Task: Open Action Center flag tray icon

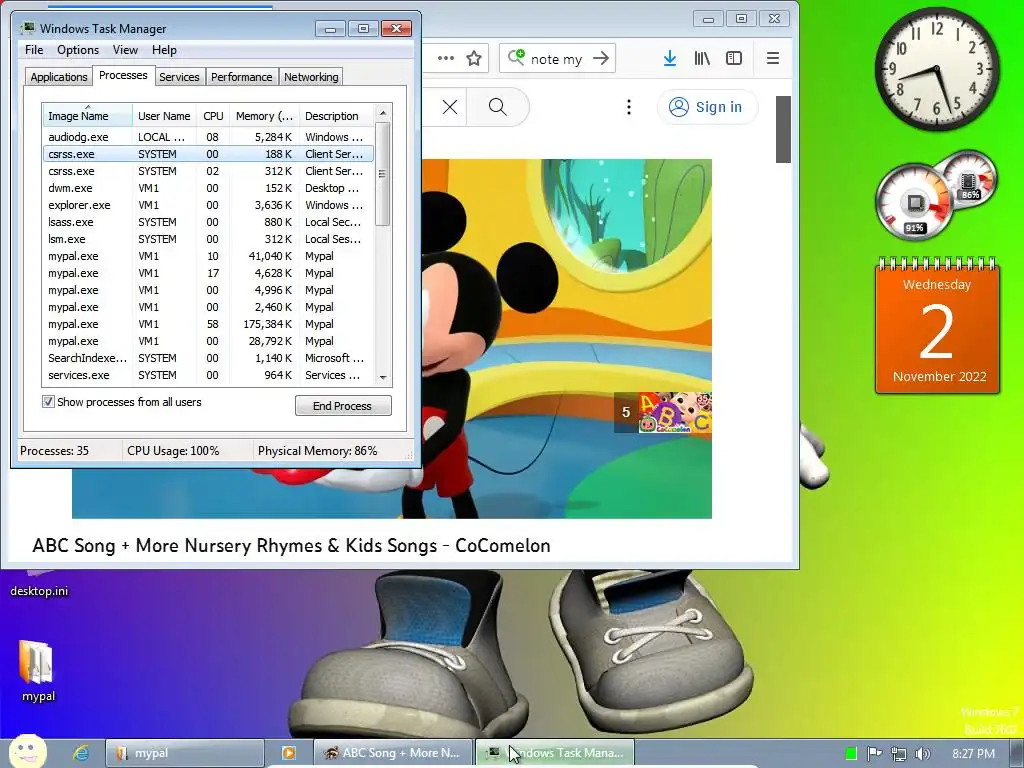Action: (x=874, y=754)
